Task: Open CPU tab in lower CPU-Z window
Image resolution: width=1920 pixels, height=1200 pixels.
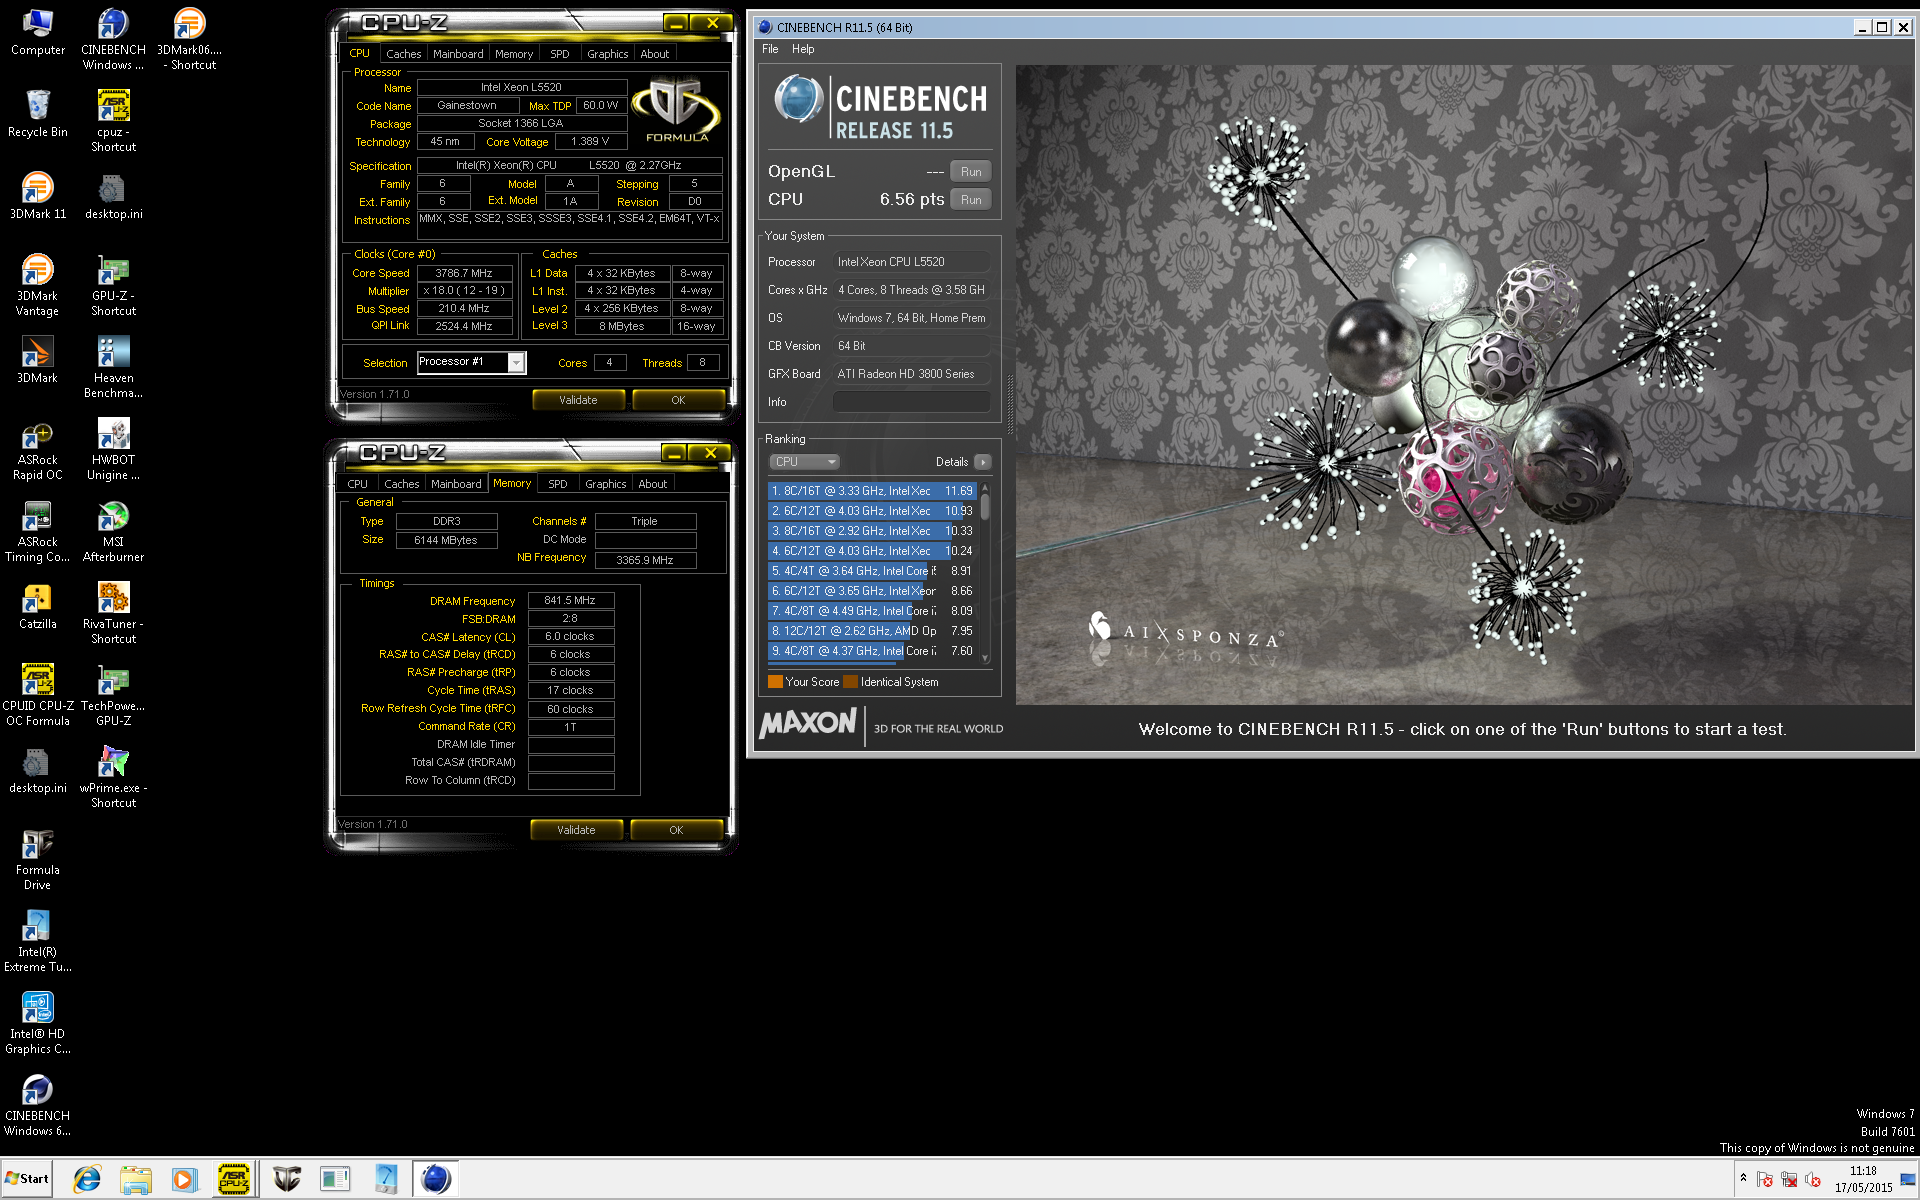Action: click(358, 484)
